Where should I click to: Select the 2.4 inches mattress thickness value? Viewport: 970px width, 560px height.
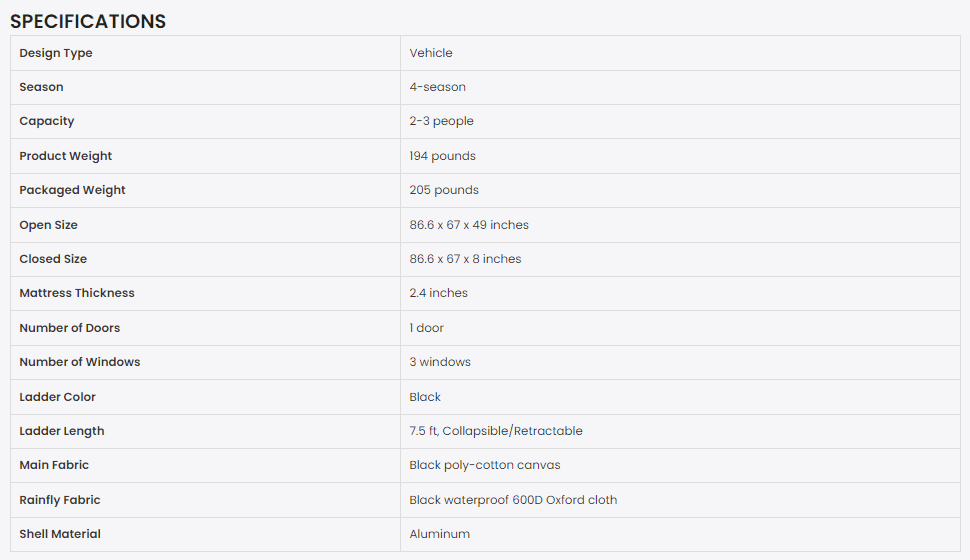(x=438, y=293)
